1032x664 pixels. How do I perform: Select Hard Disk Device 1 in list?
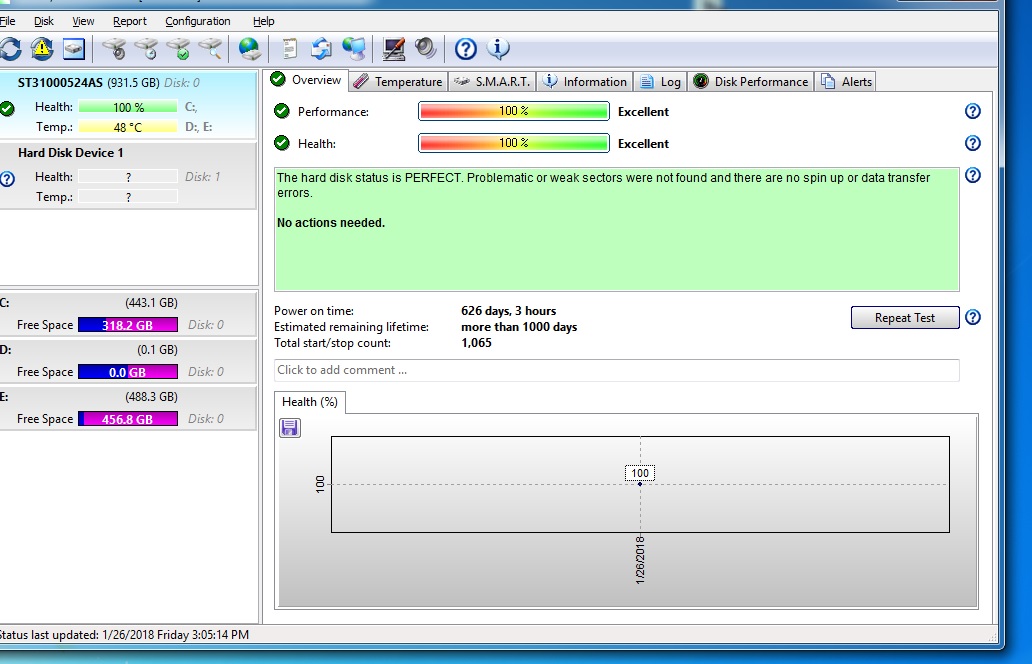tap(71, 153)
